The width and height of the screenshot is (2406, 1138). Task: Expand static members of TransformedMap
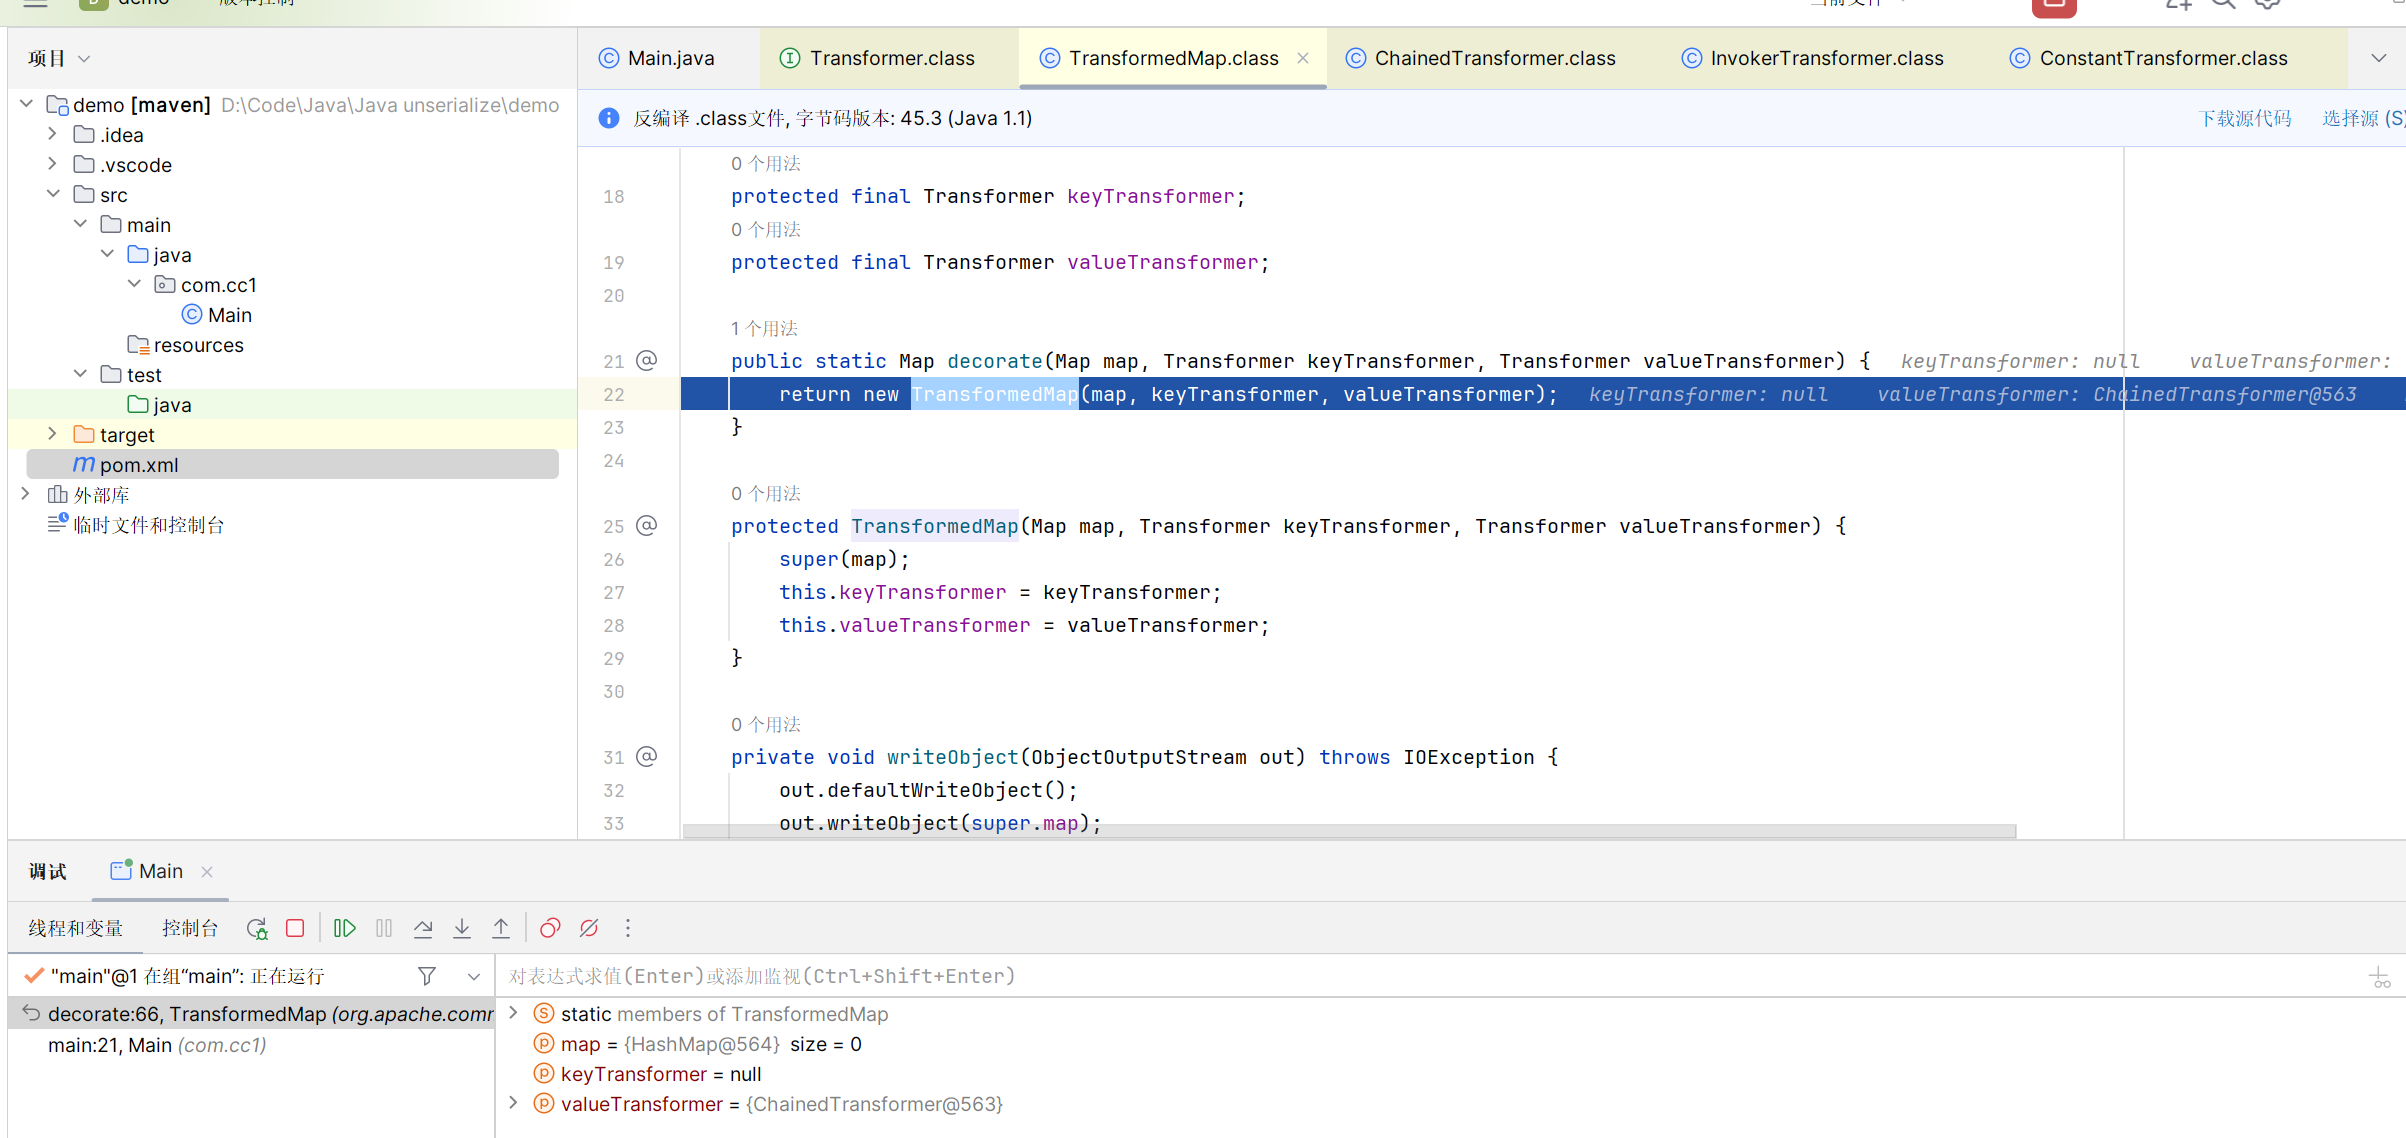coord(514,1013)
